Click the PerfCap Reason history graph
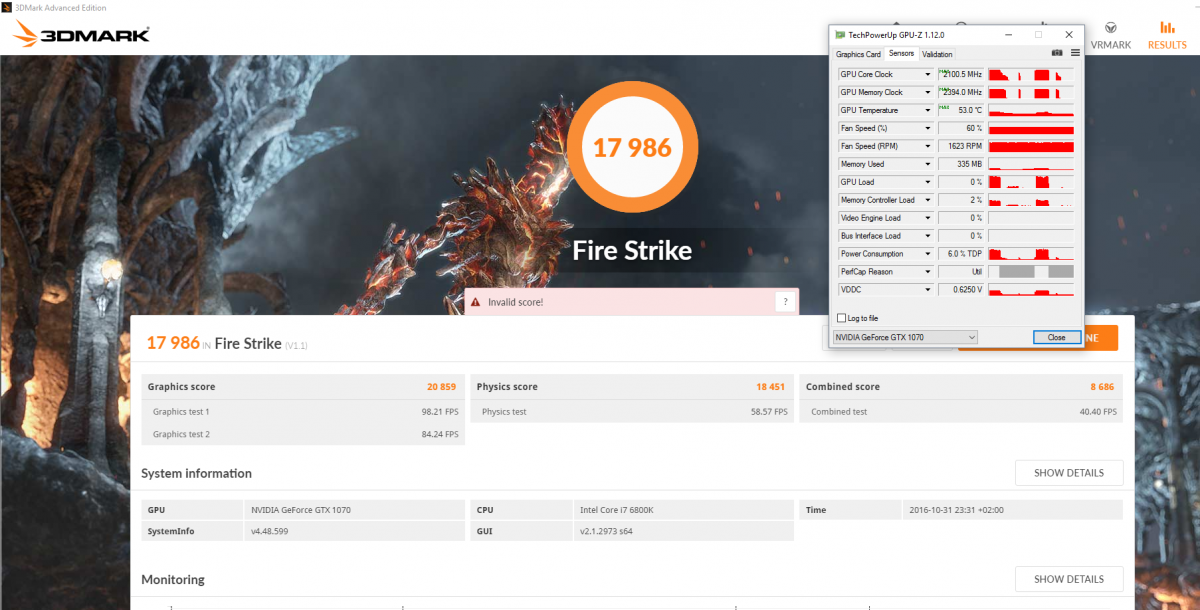The image size is (1200, 610). point(1031,272)
